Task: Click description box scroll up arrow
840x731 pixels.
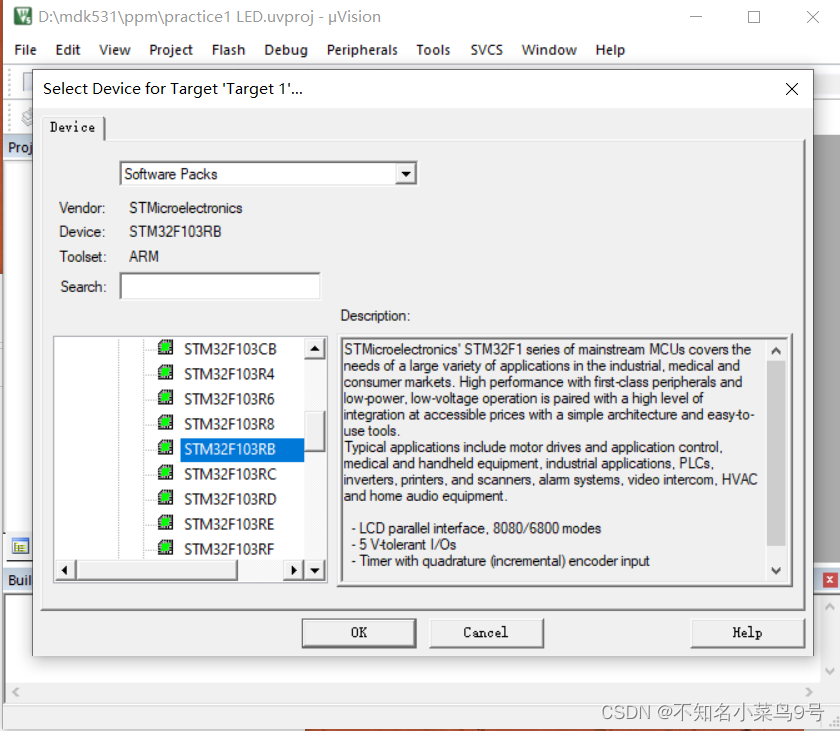Action: 776,351
